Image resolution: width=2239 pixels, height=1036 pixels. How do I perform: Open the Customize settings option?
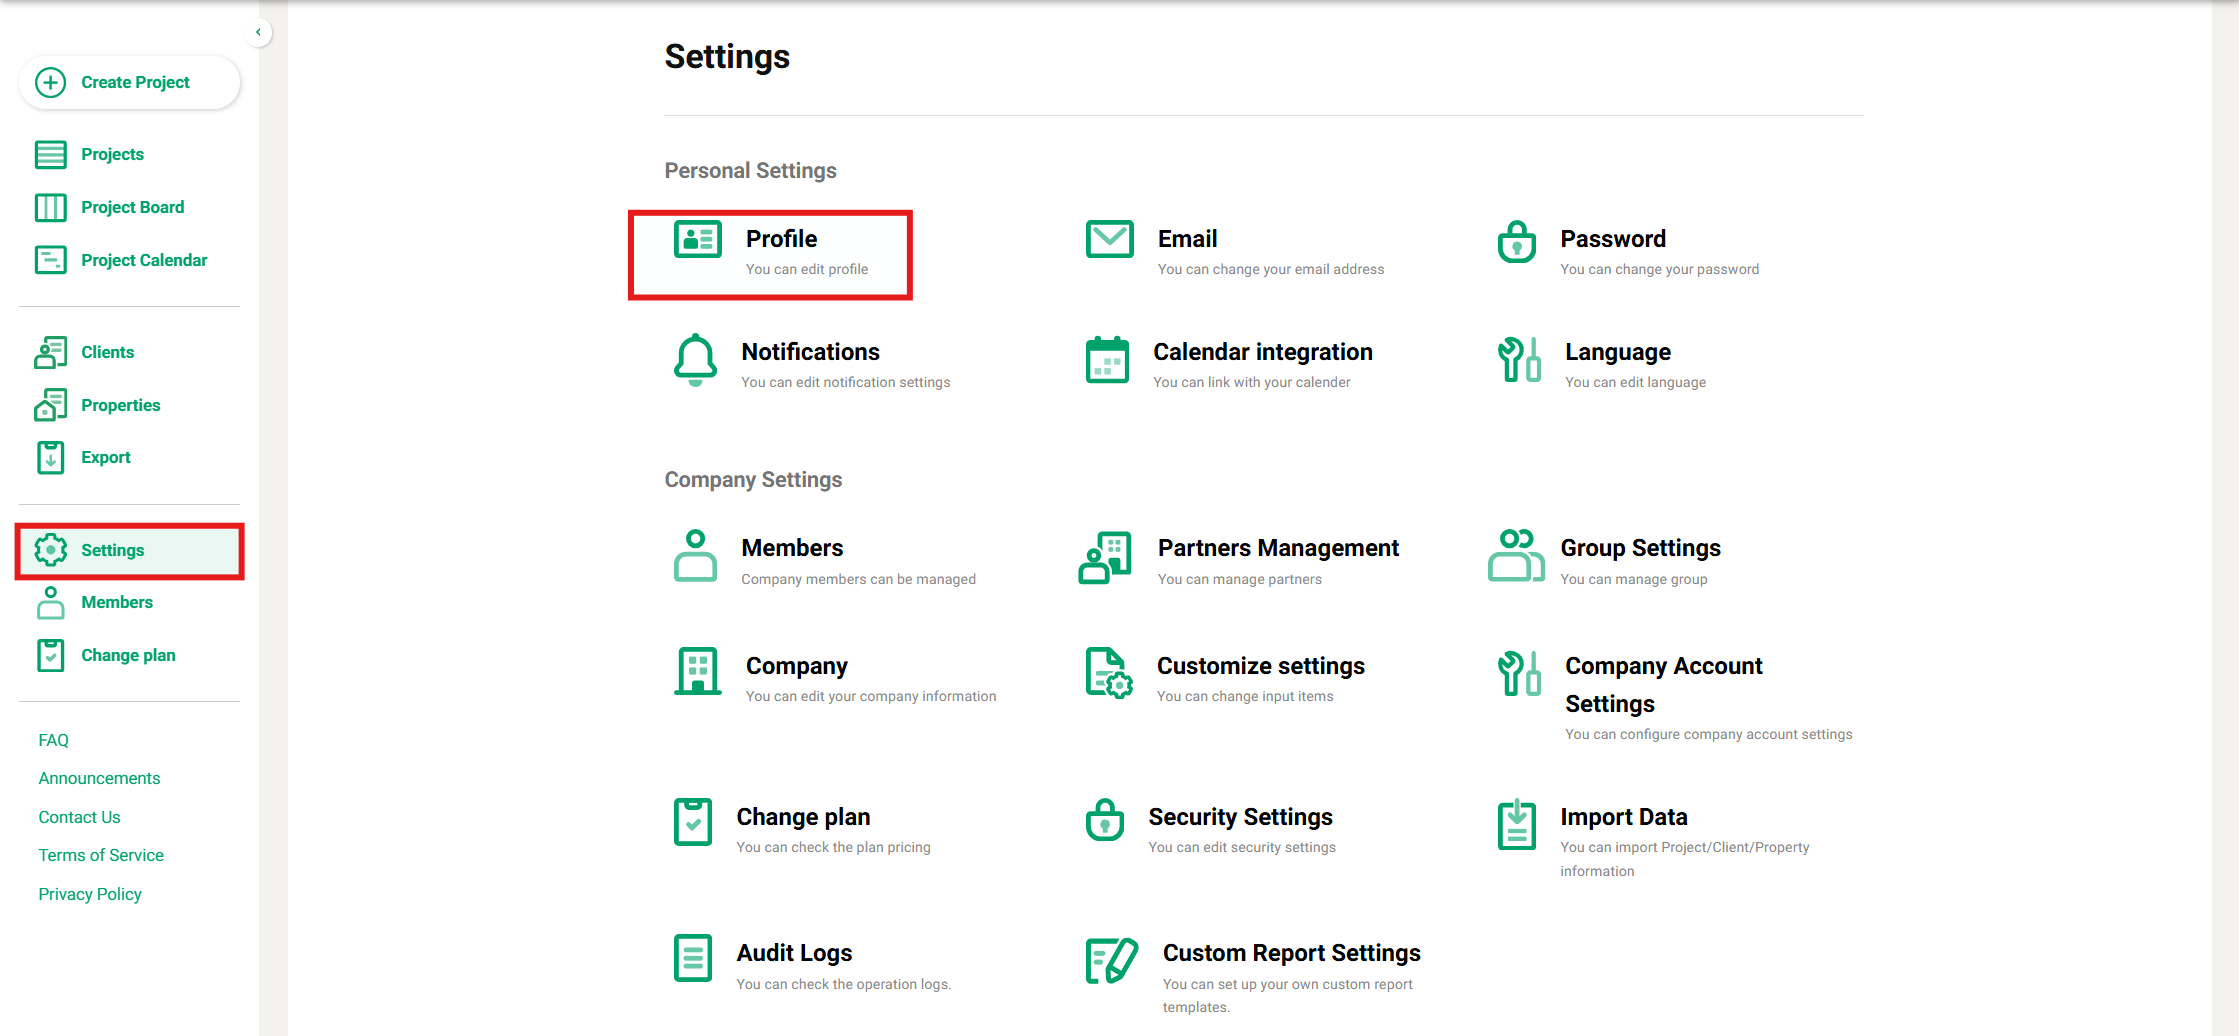click(x=1260, y=666)
